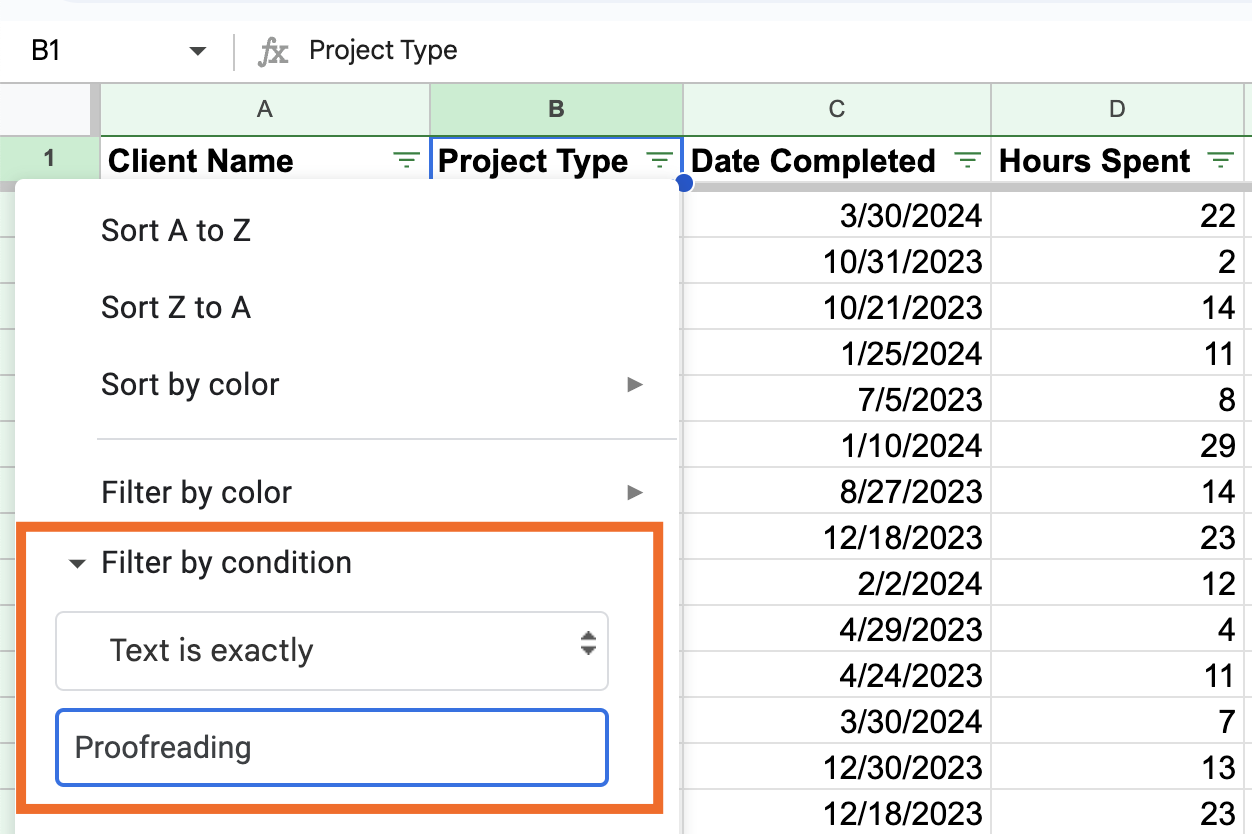Click hours cell with value 29
The width and height of the screenshot is (1252, 834).
[x=1117, y=446]
